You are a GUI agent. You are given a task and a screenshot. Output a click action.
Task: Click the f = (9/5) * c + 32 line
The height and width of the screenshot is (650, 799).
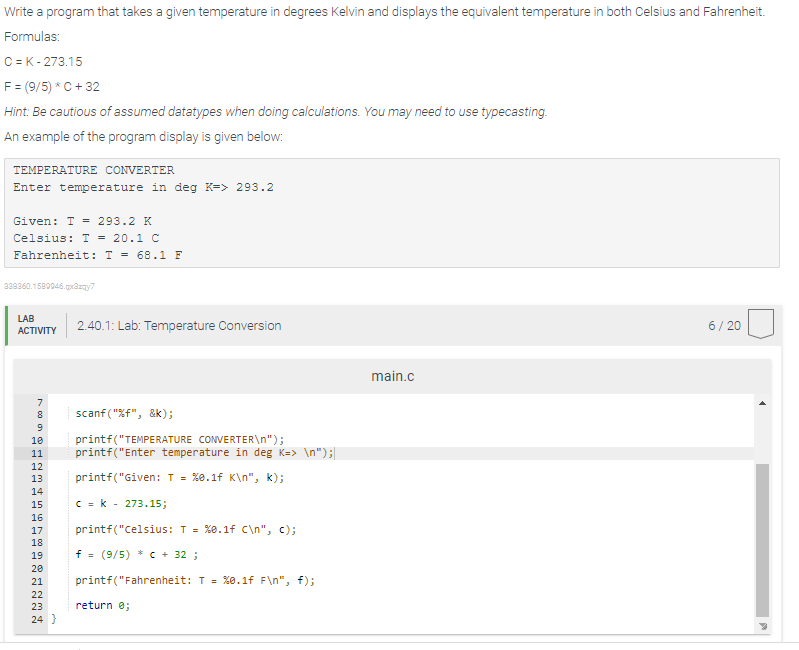[x=137, y=554]
